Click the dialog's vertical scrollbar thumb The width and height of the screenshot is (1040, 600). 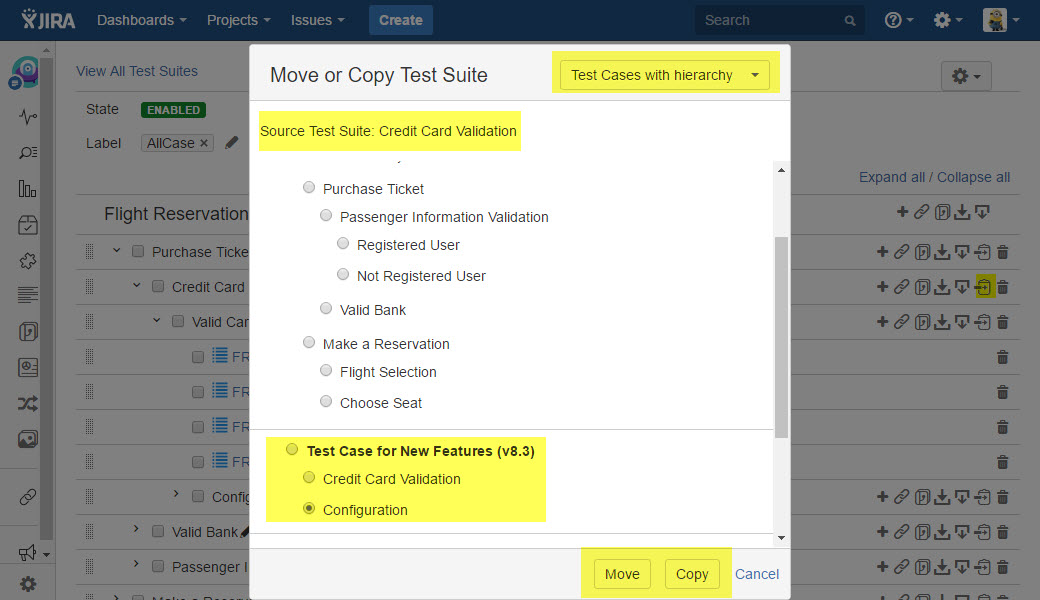(x=781, y=336)
